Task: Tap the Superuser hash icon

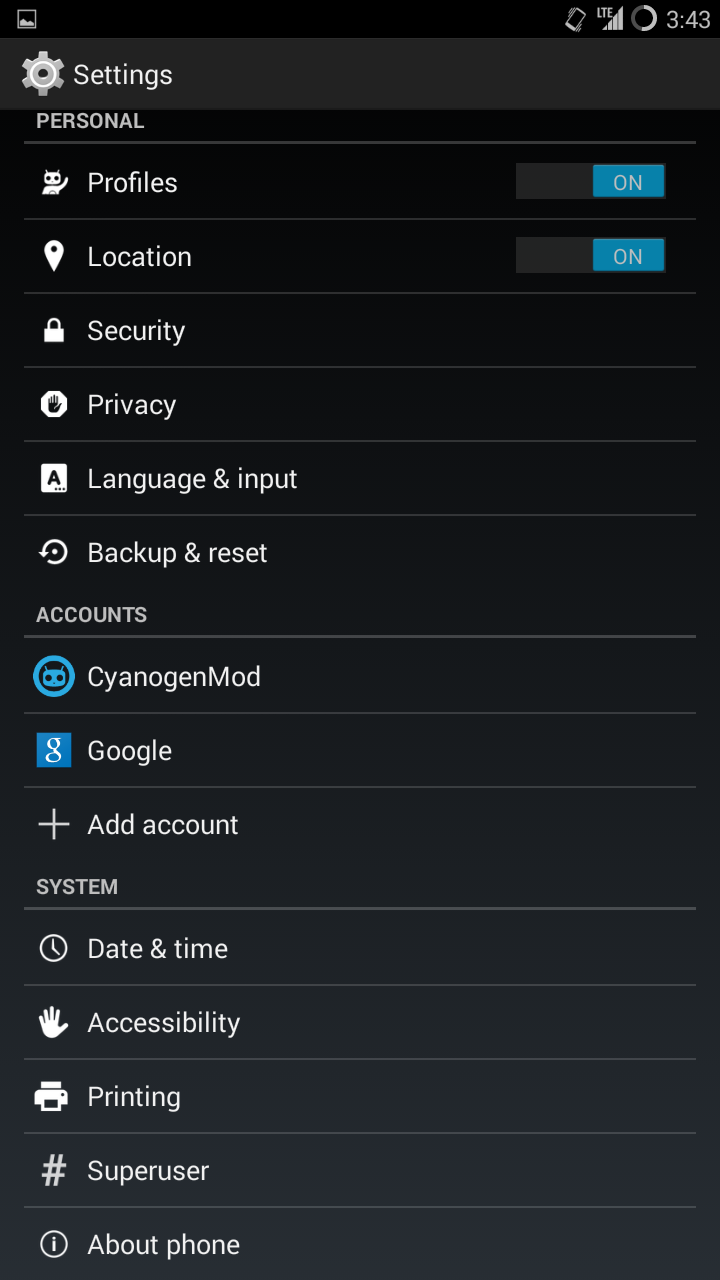Action: (53, 1170)
